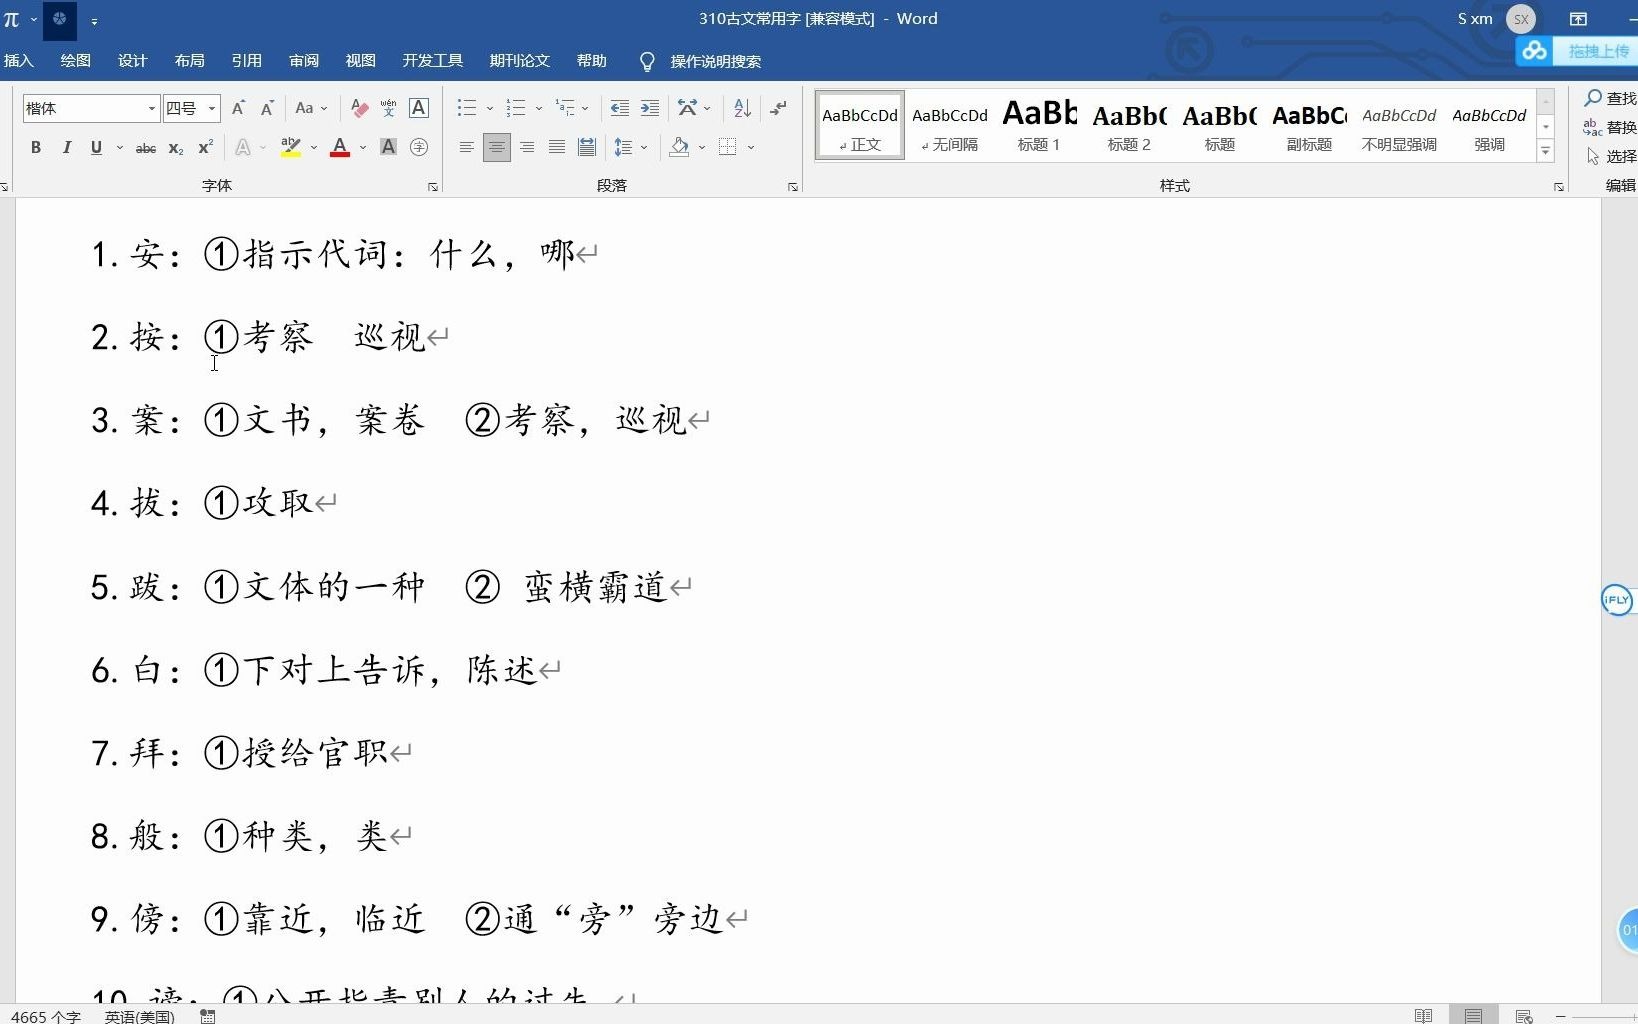1638x1024 pixels.
Task: Apply character border icon
Action: click(419, 108)
